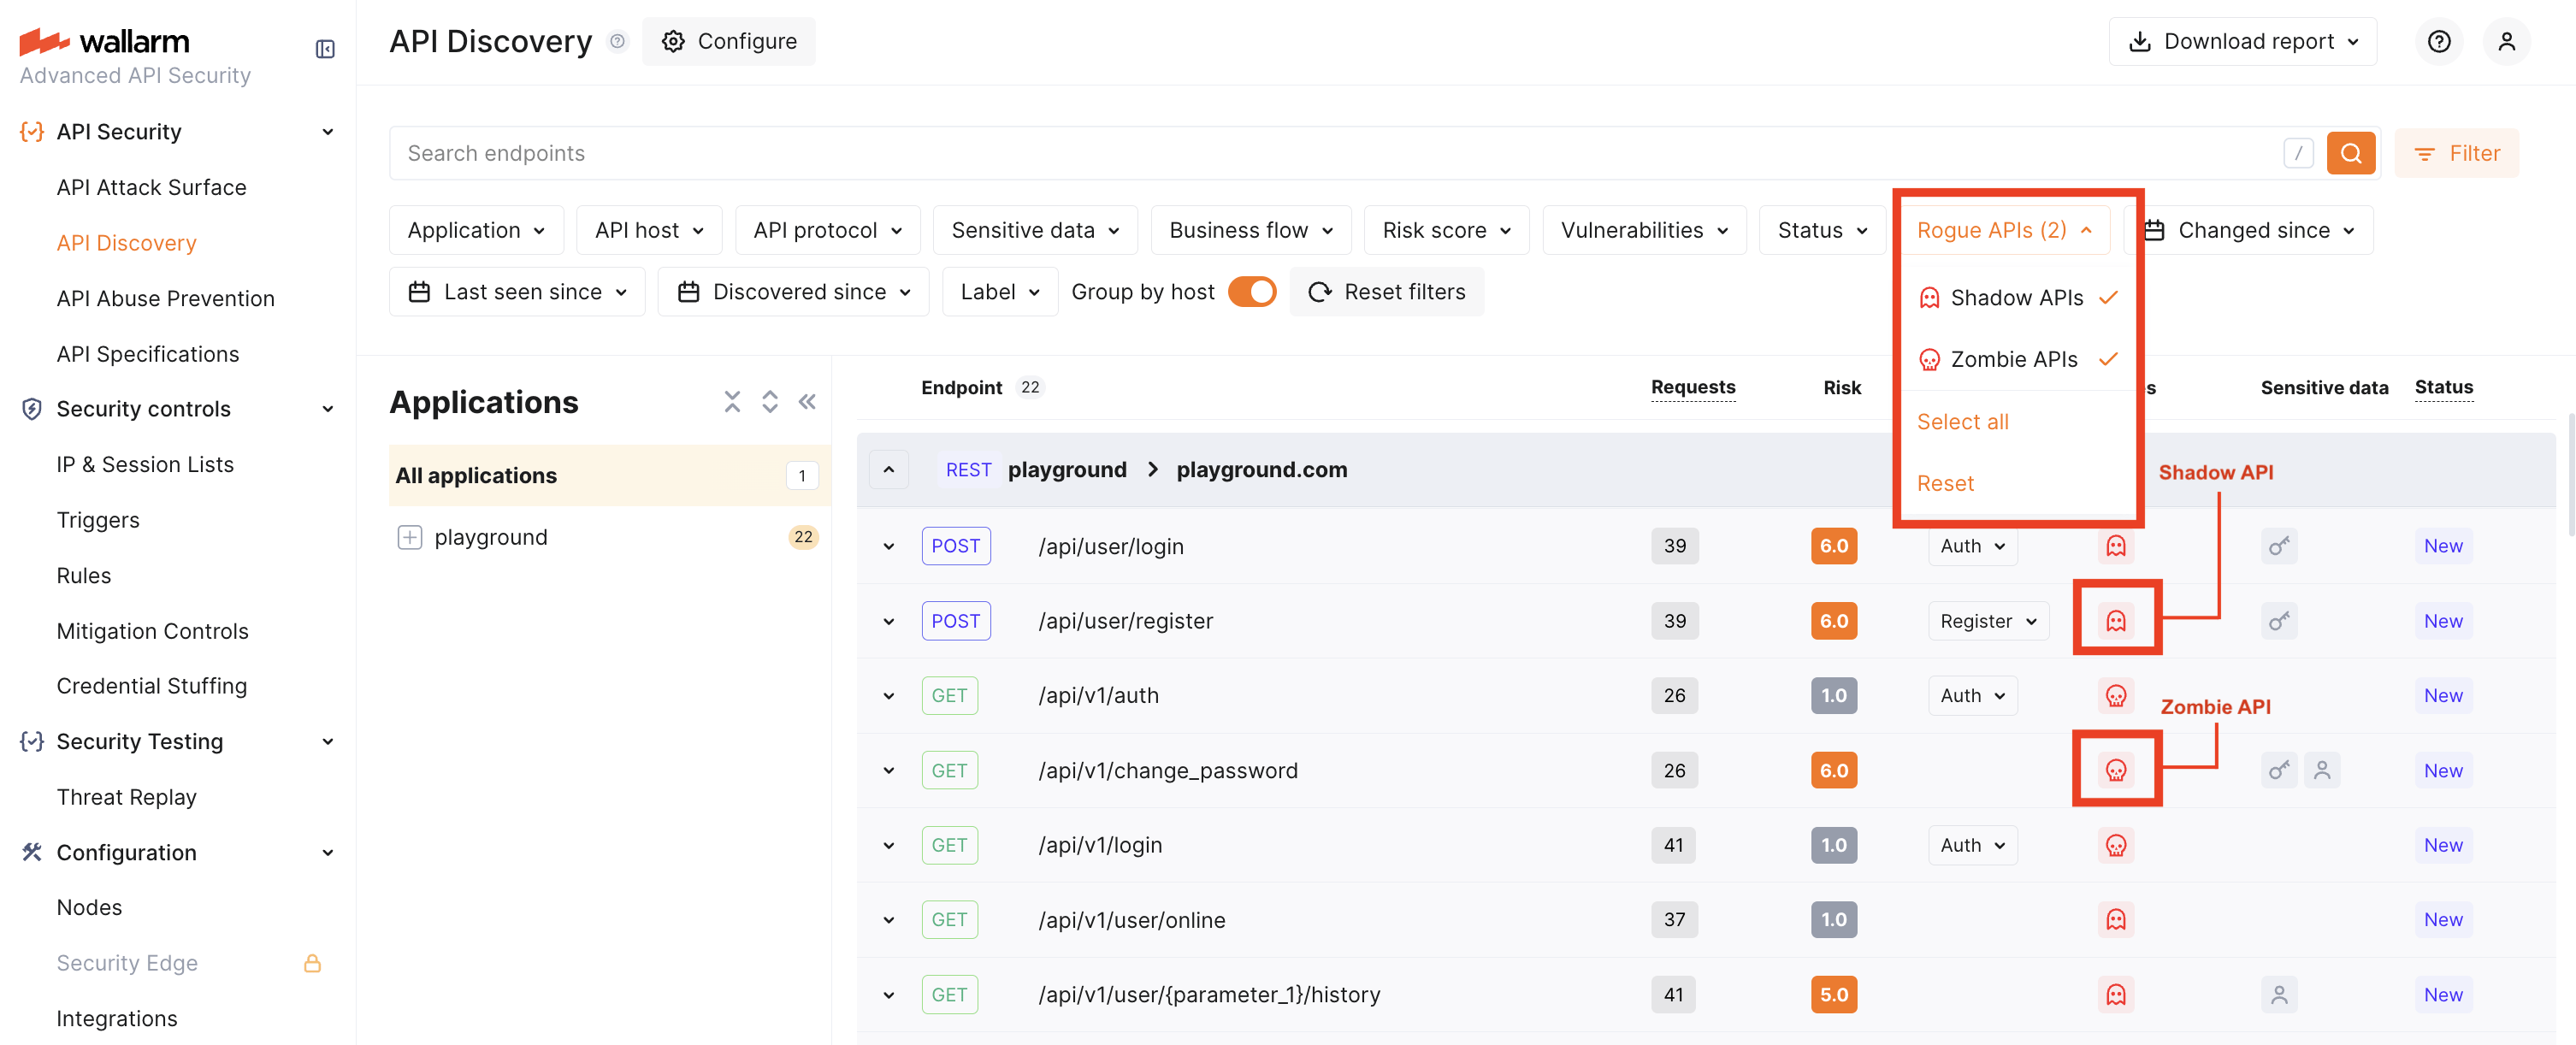
Task: Click Select all in the Rogue APIs dropdown
Action: tap(1963, 421)
